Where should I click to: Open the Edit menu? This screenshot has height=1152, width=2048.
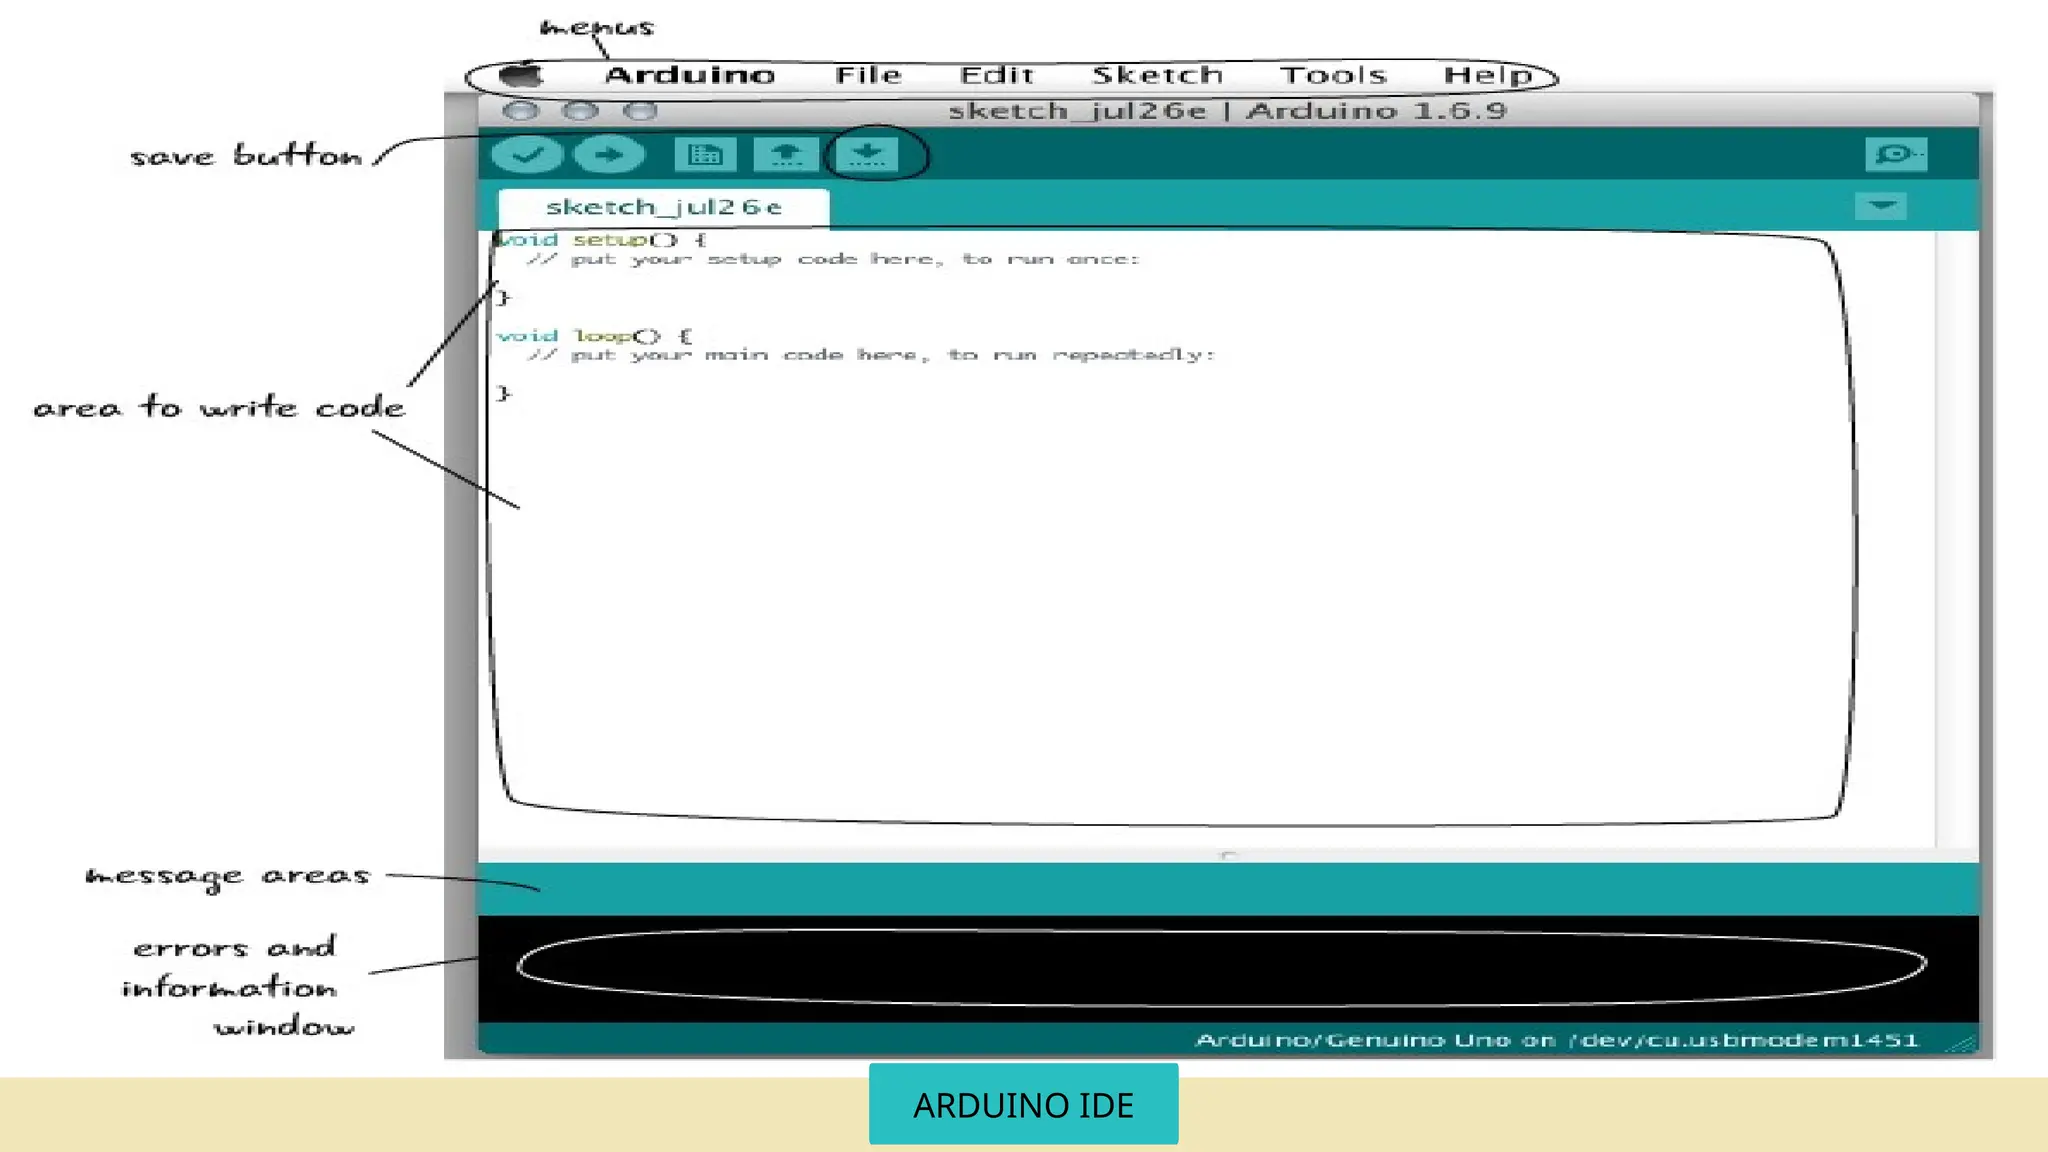(x=996, y=75)
